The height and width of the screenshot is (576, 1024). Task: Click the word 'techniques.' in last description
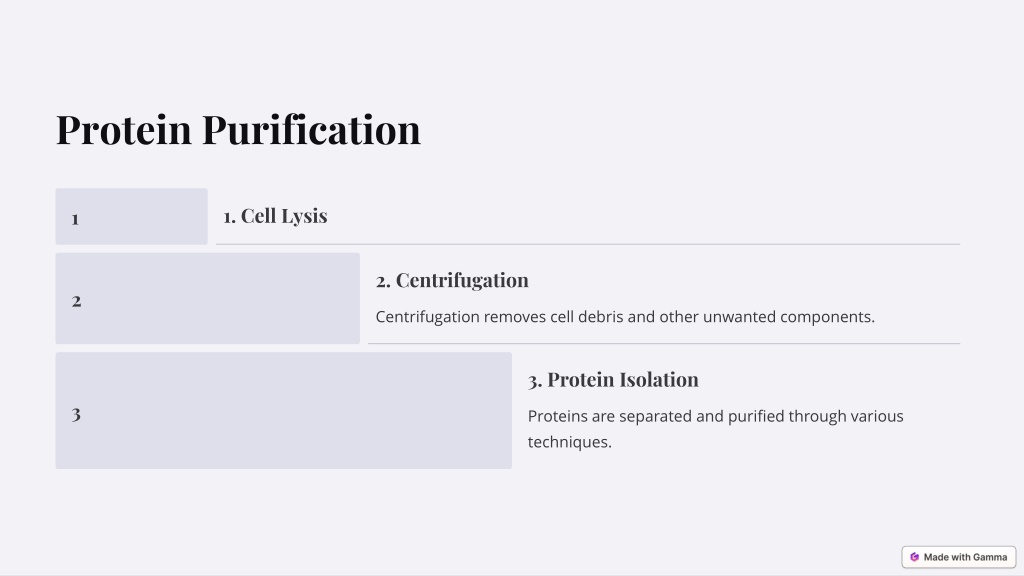click(569, 442)
